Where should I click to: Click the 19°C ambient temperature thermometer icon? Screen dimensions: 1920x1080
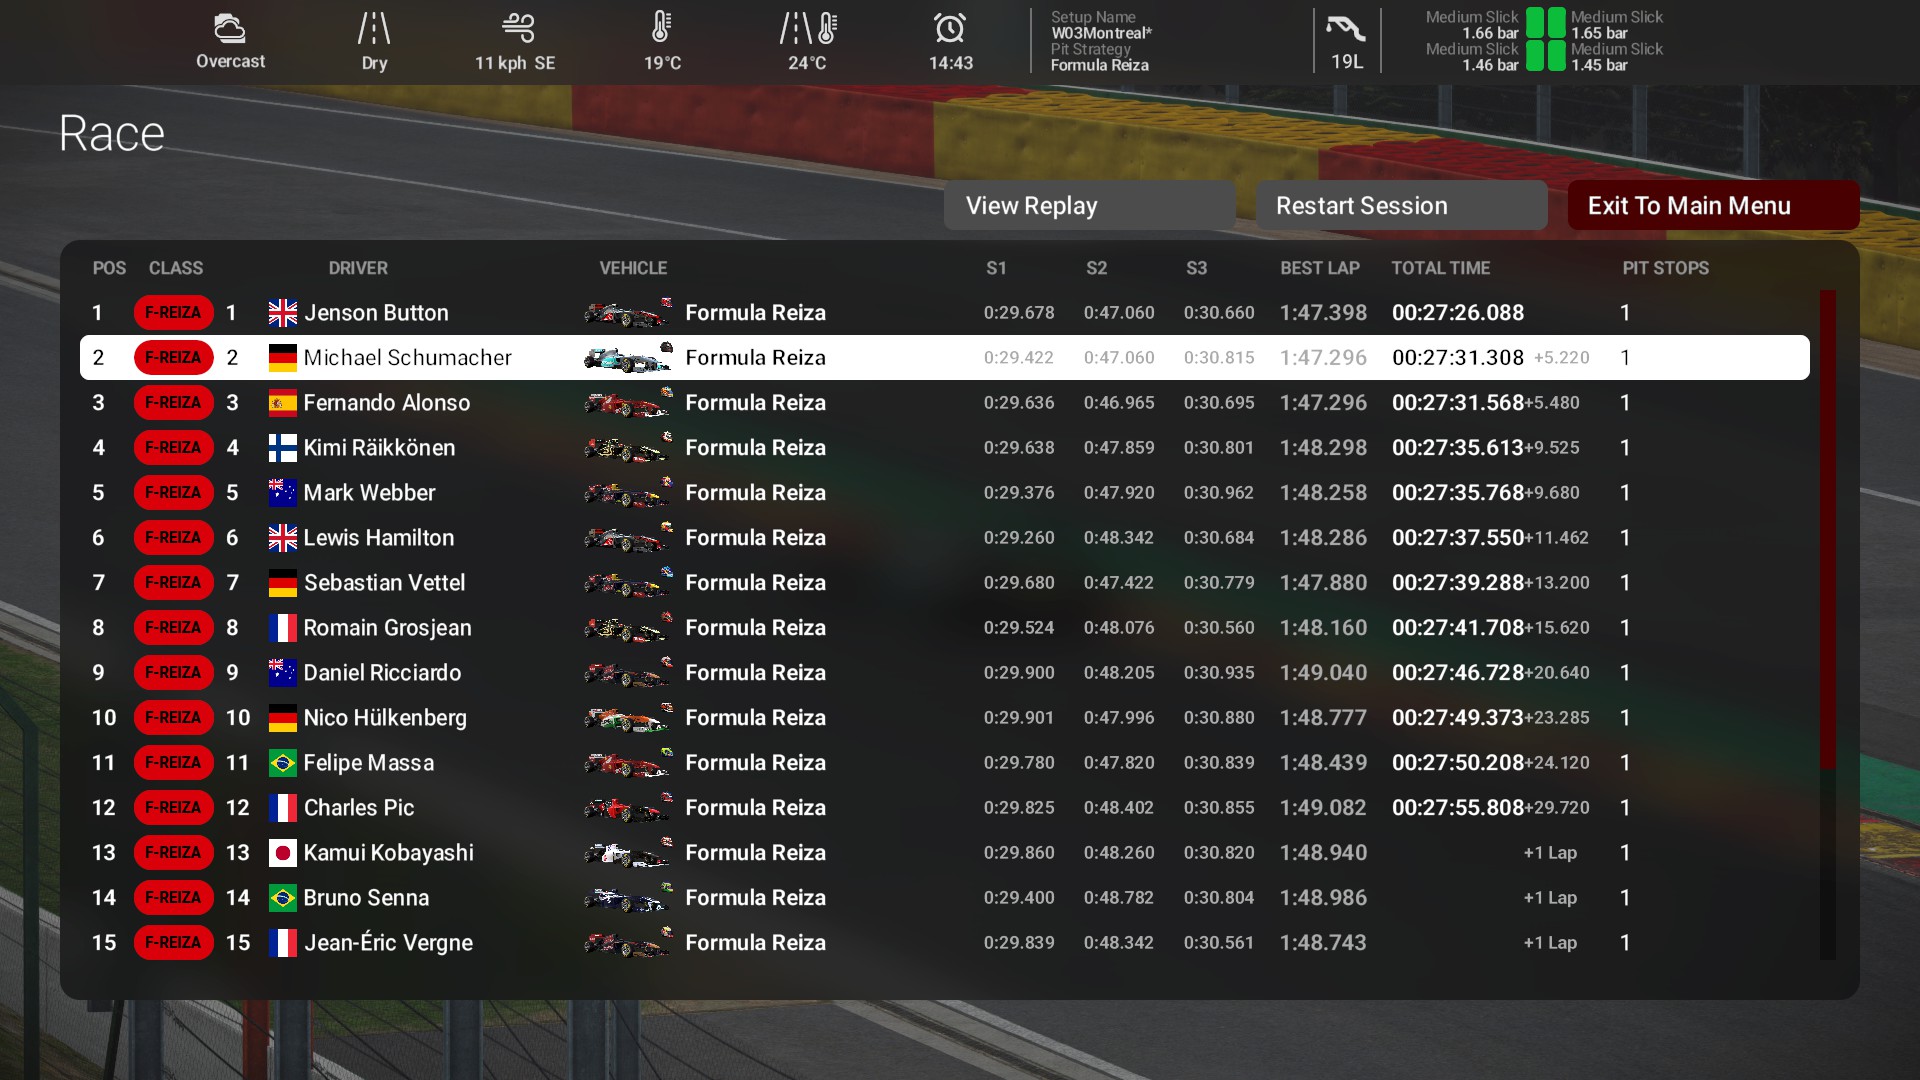661,27
